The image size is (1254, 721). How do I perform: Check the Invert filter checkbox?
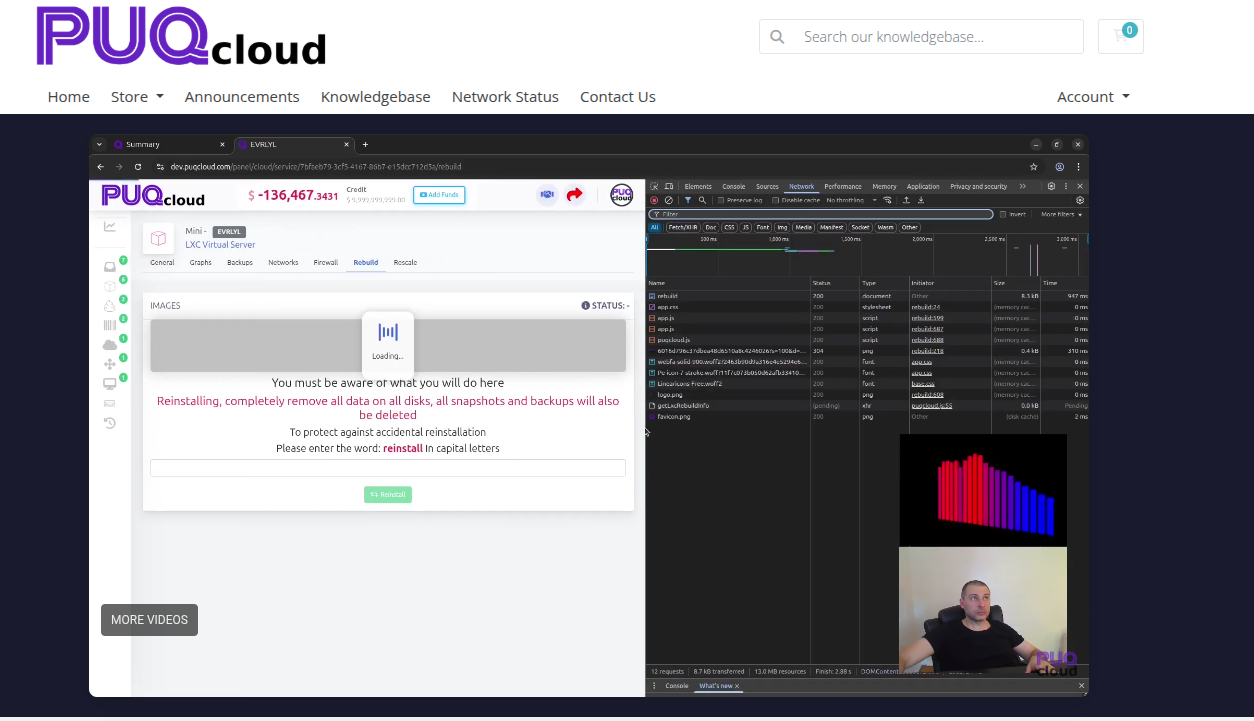pyautogui.click(x=1003, y=213)
